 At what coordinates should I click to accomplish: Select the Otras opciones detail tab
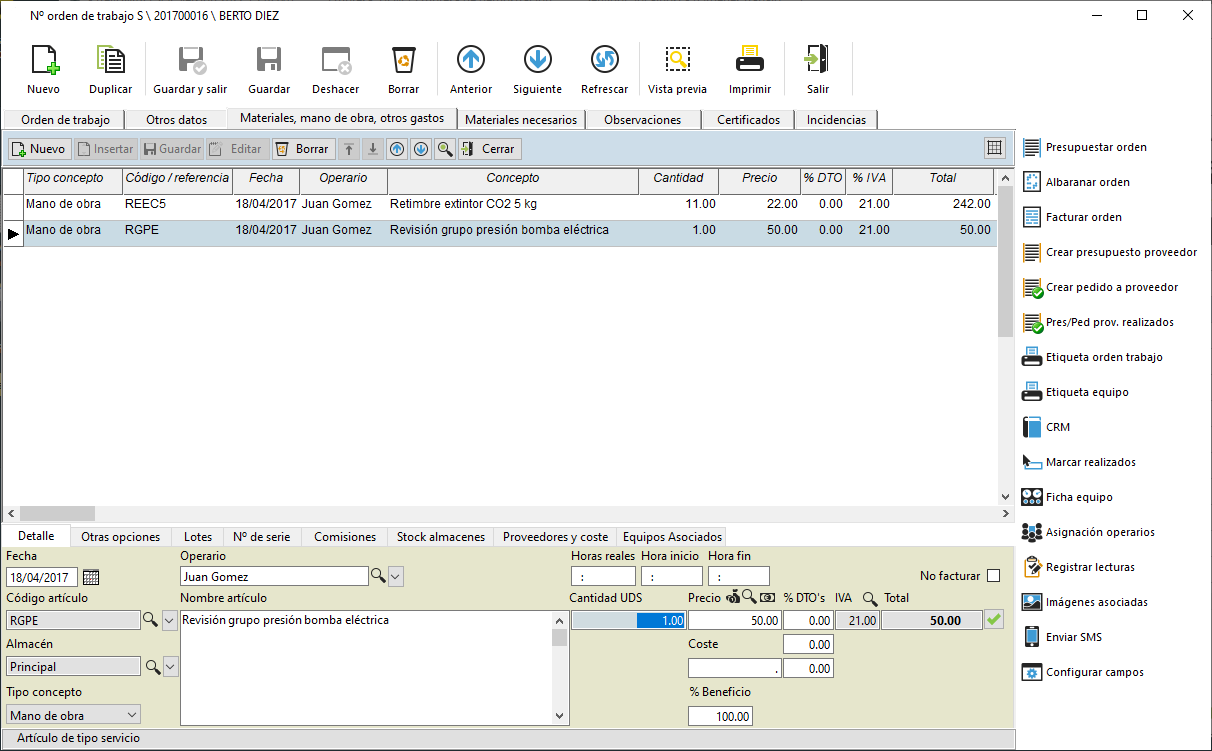[120, 537]
